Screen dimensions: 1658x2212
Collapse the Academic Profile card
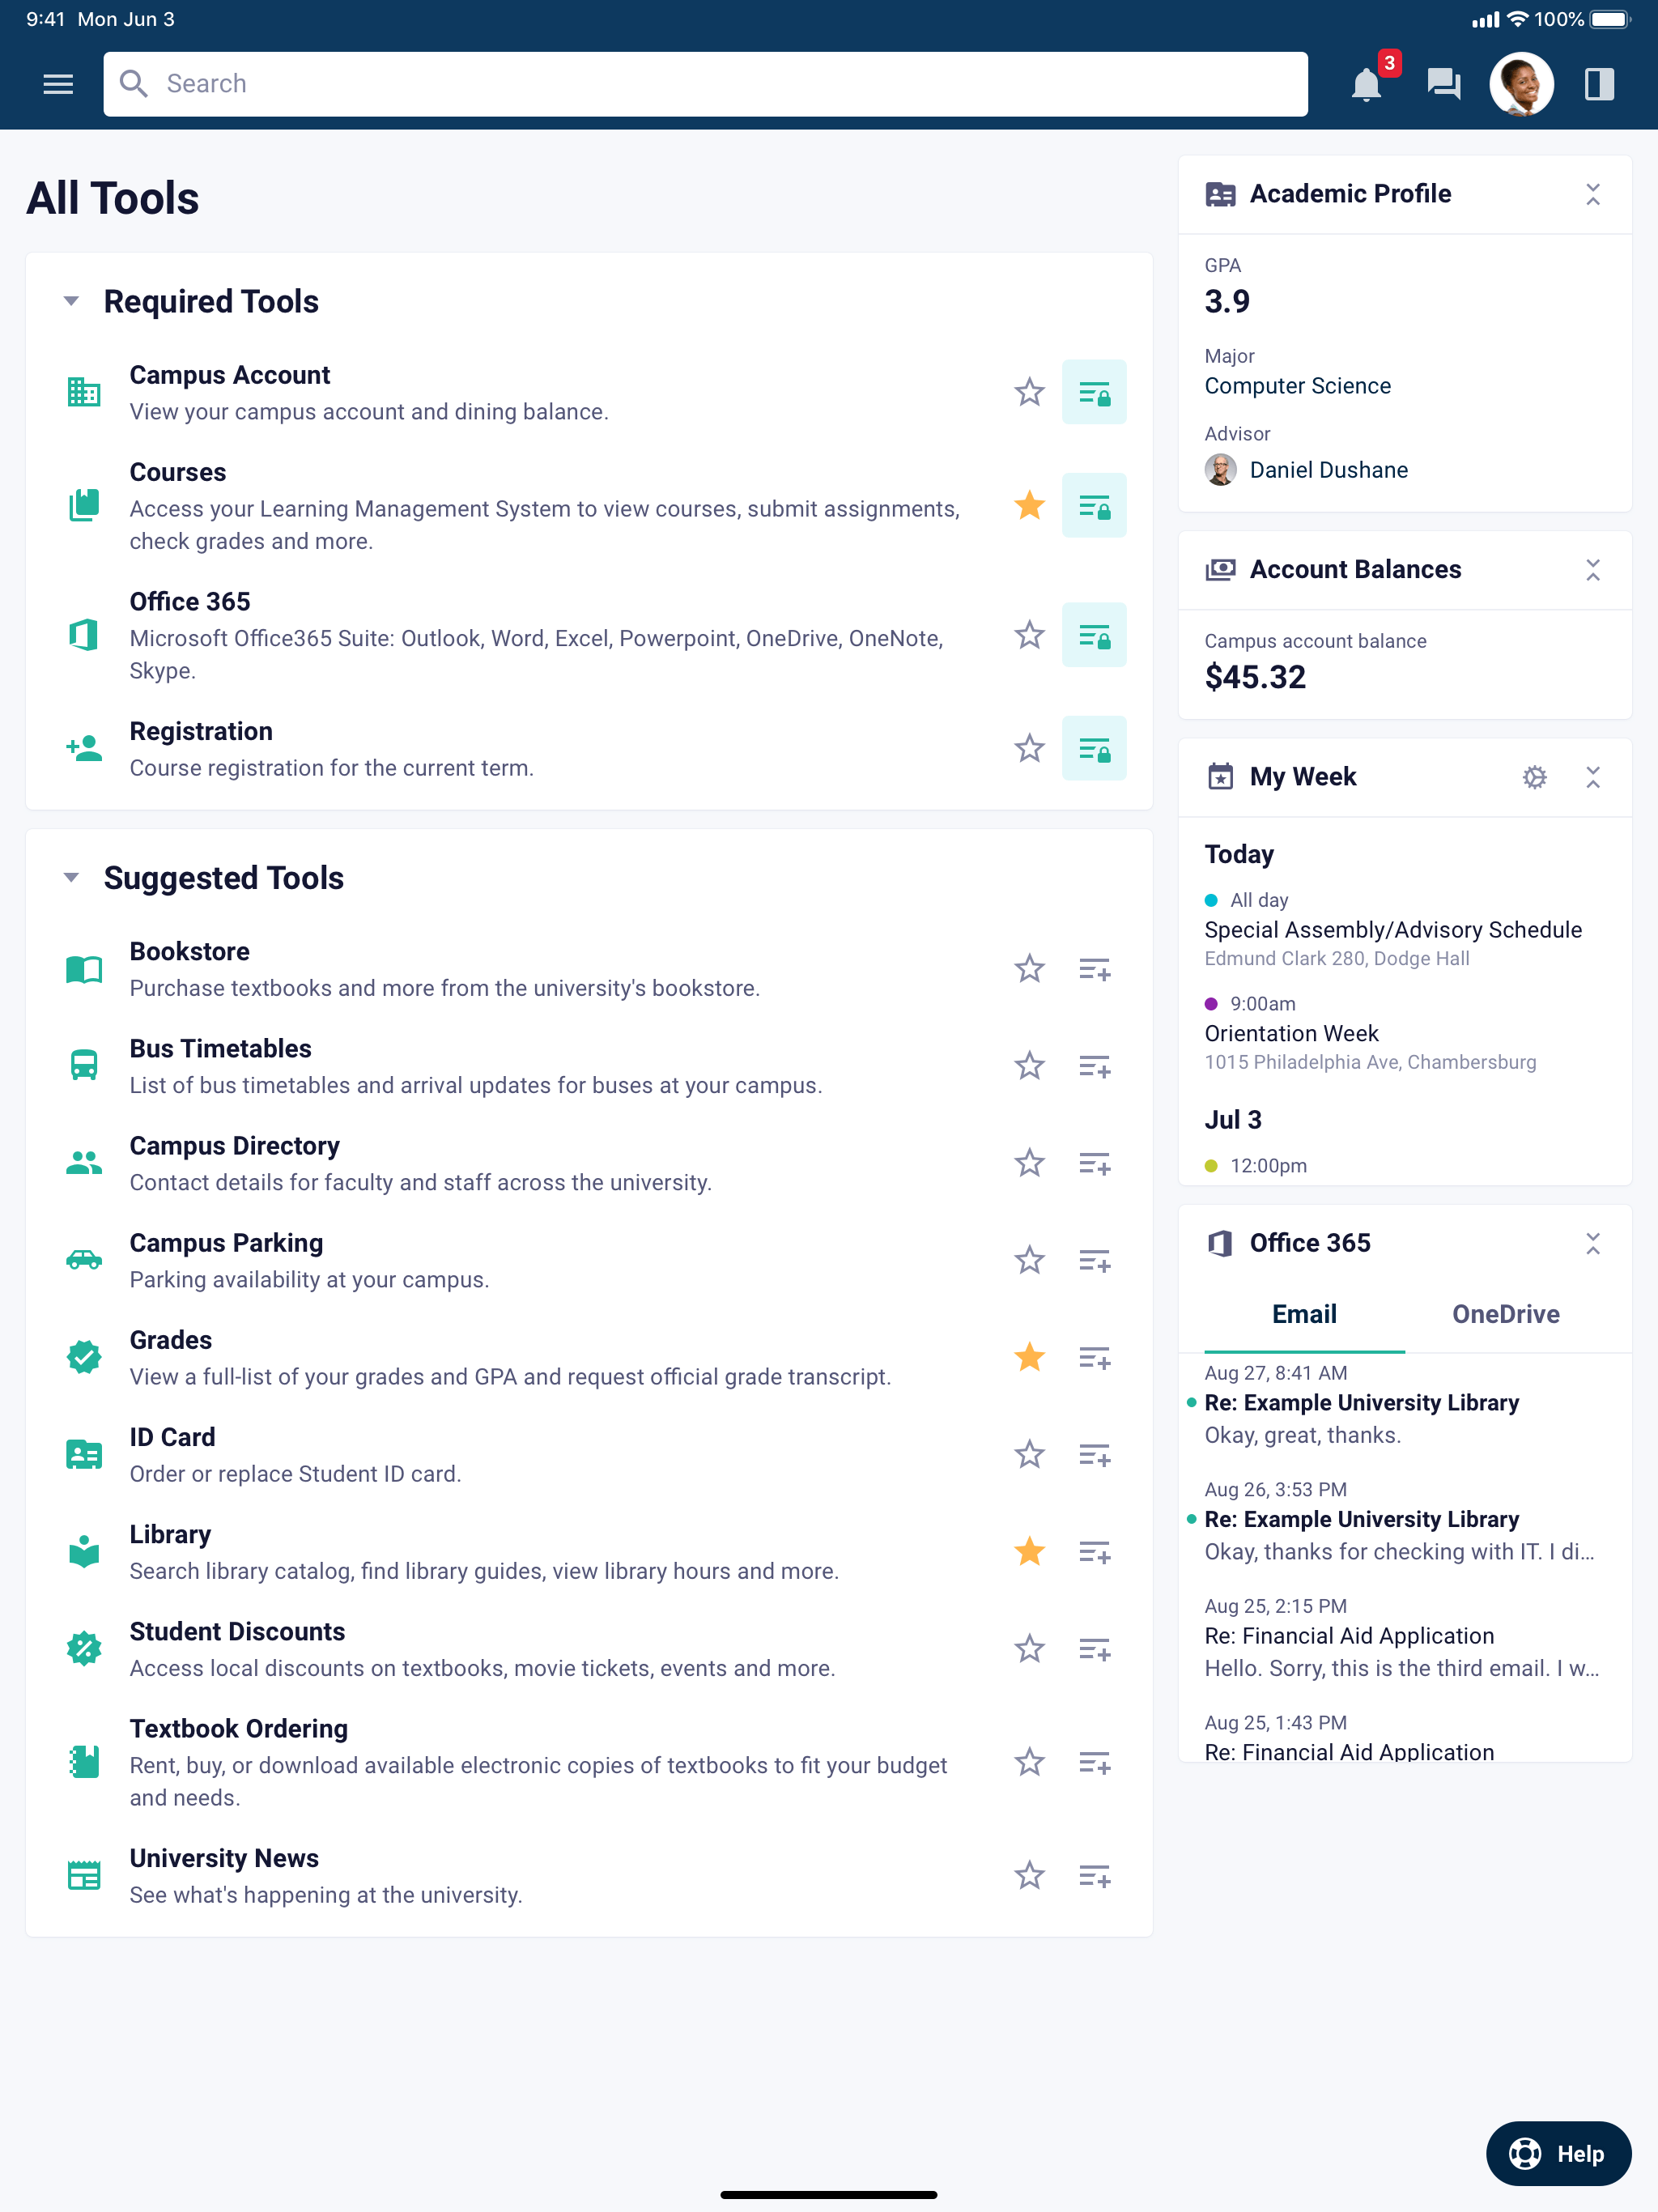(1592, 194)
